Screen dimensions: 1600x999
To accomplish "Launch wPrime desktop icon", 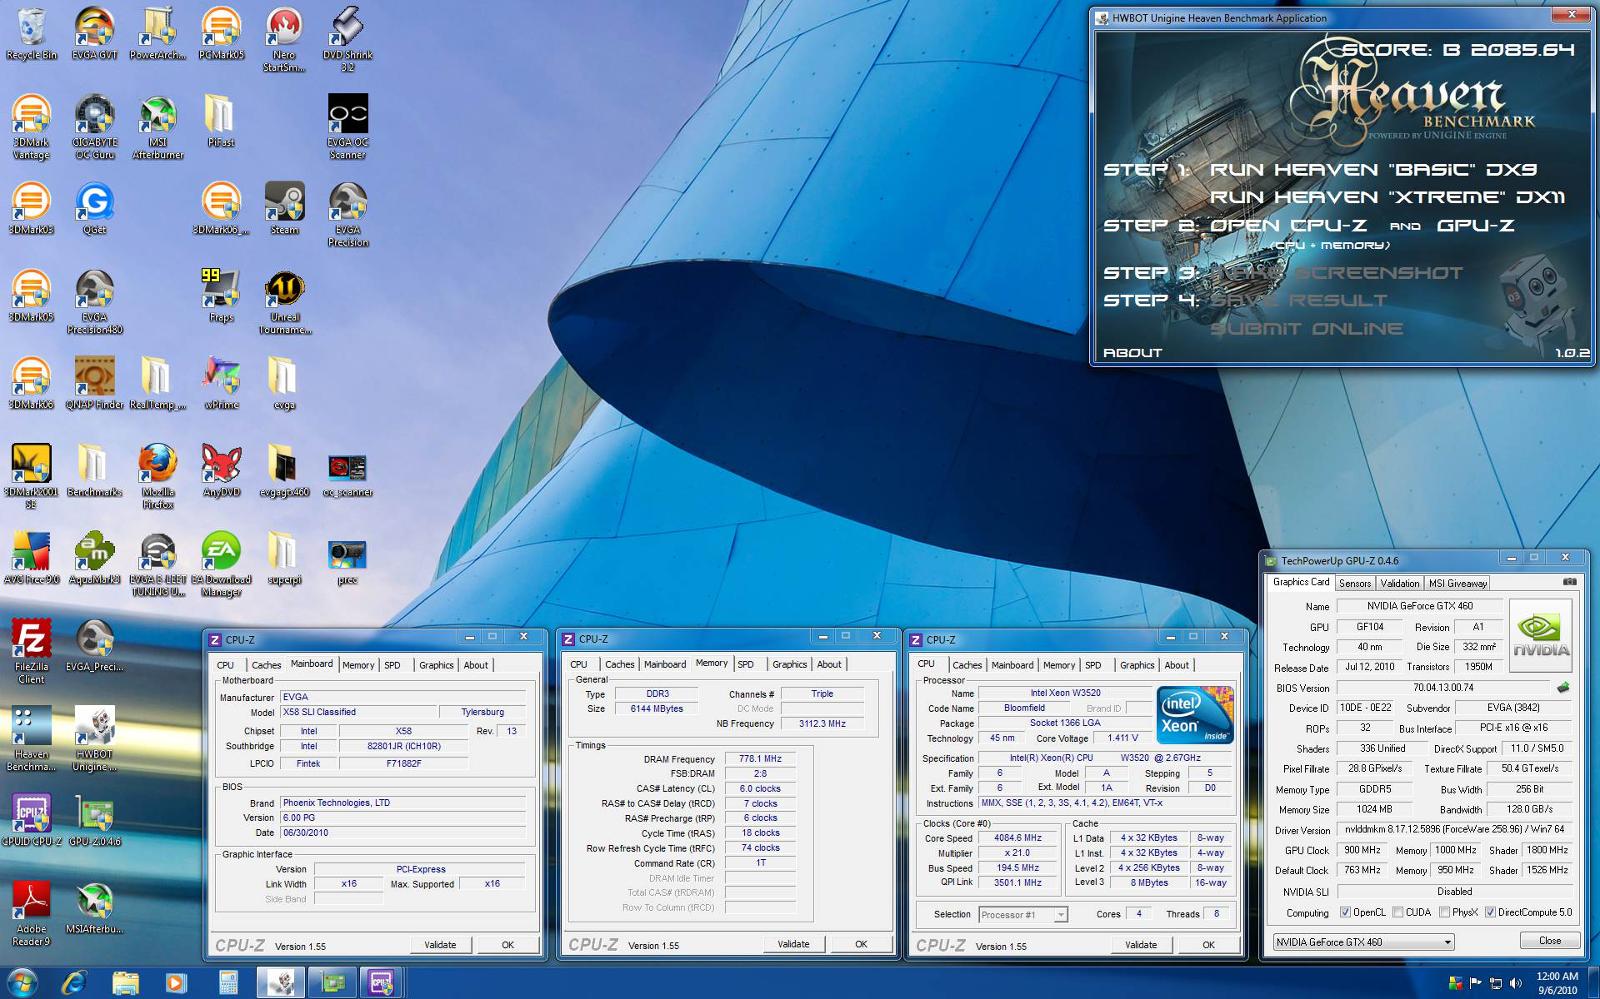I will (221, 383).
